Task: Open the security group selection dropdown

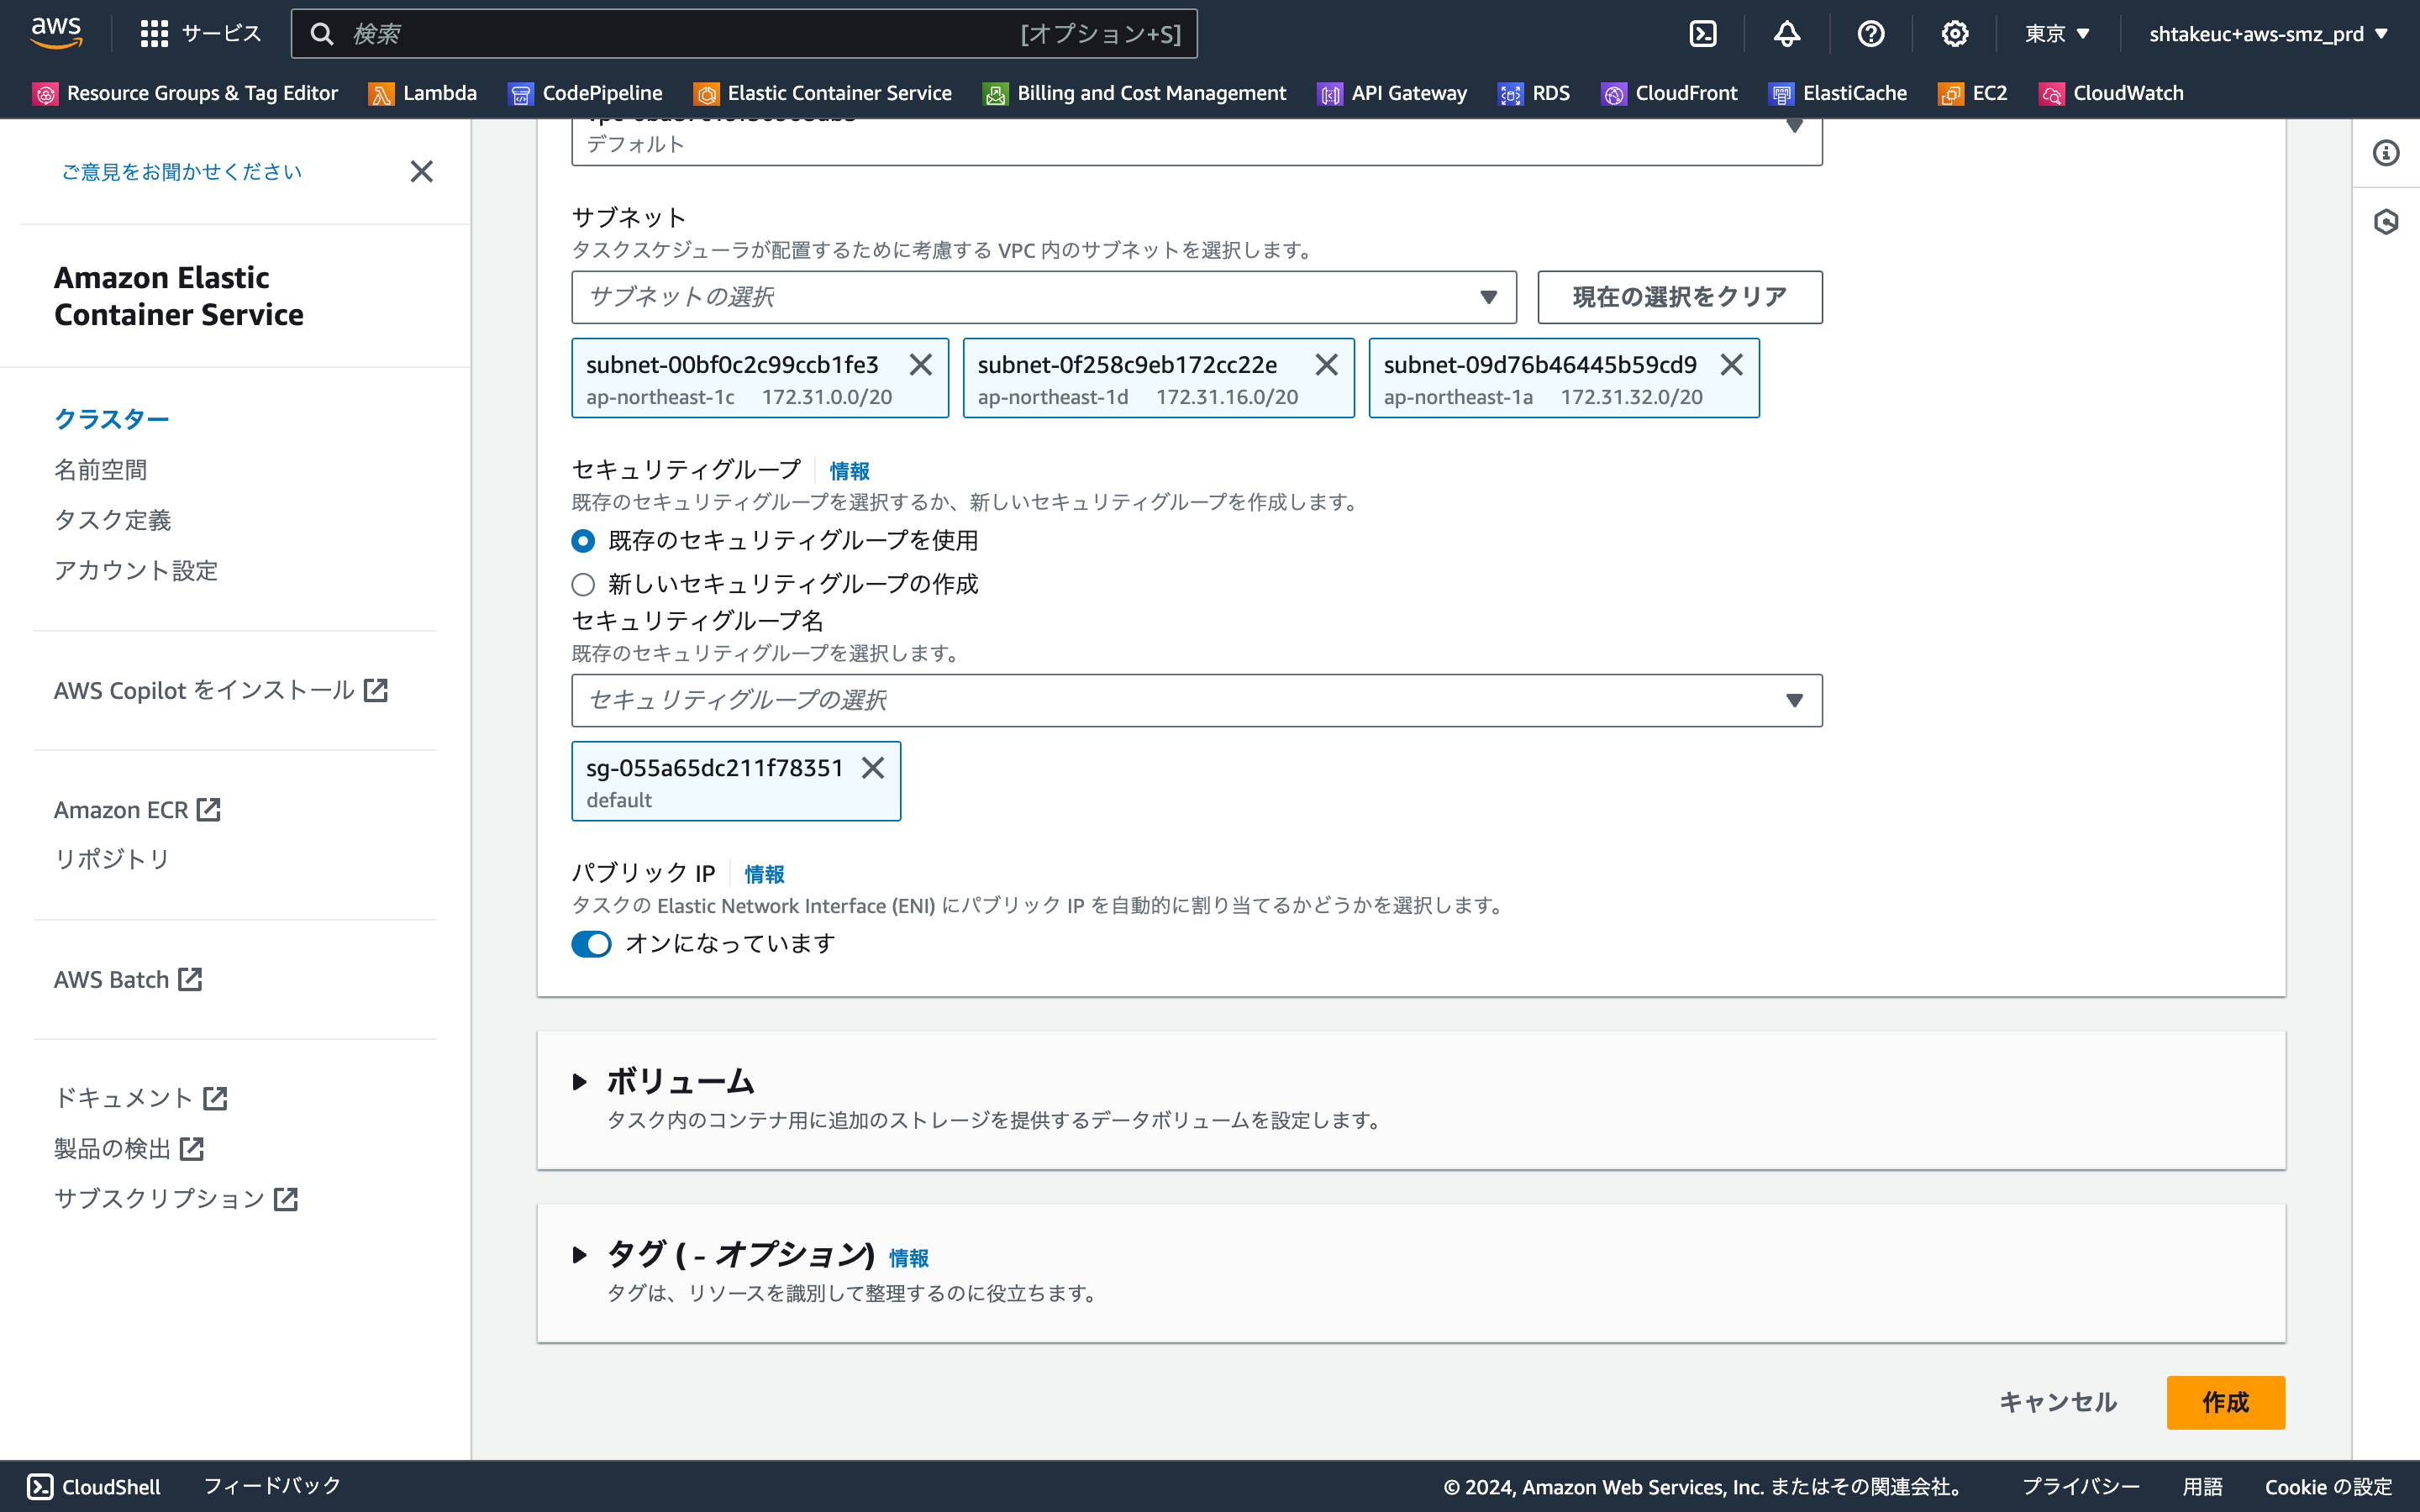Action: 1197,700
